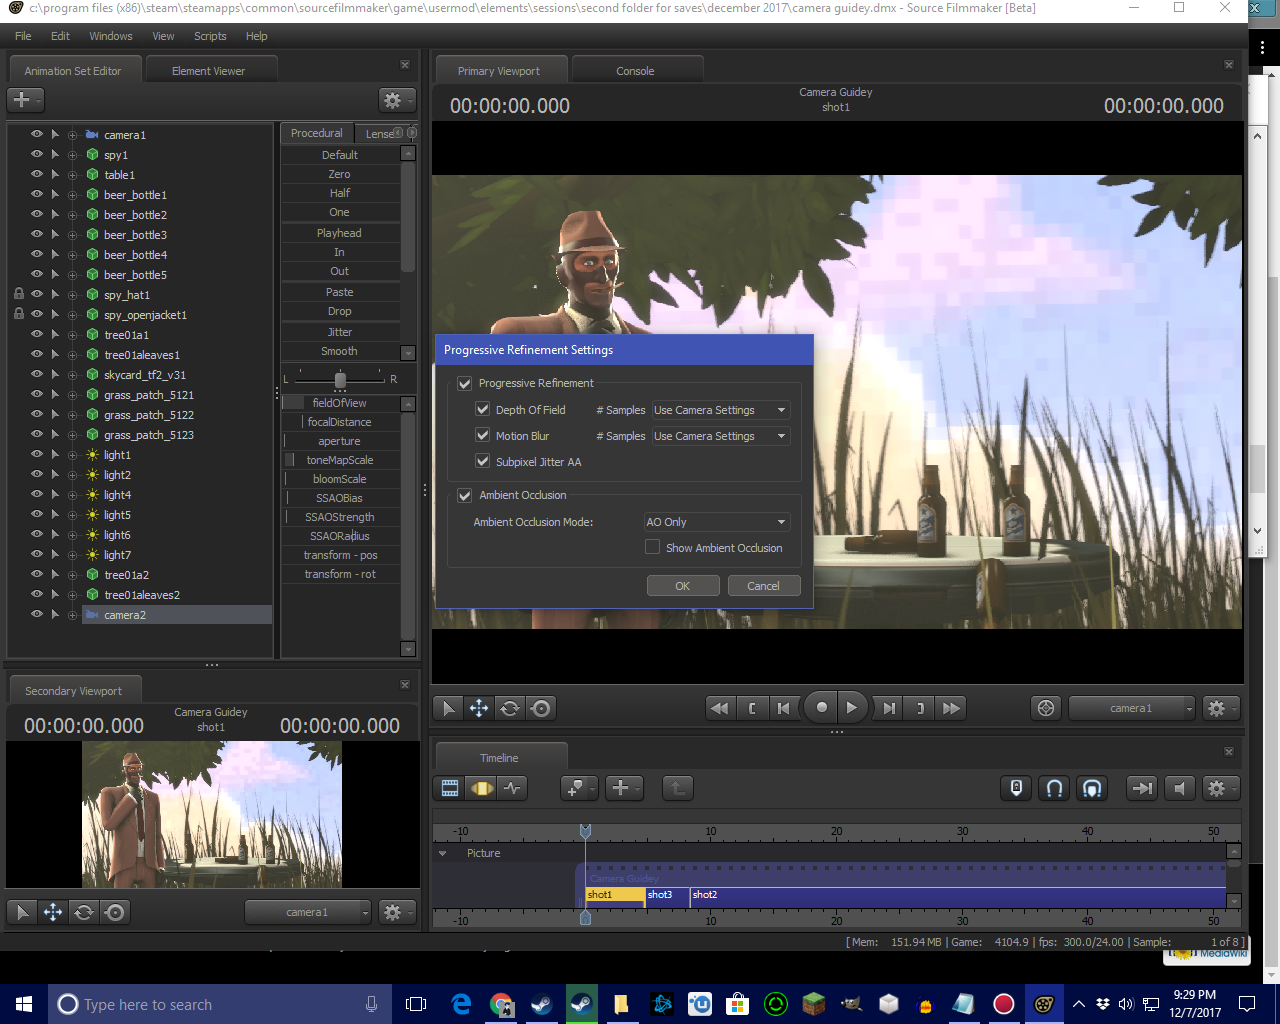Screen dimensions: 1280x1024
Task: Open the Windows menu
Action: point(111,36)
